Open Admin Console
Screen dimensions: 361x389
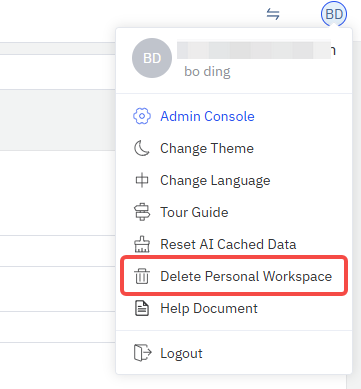pyautogui.click(x=207, y=116)
